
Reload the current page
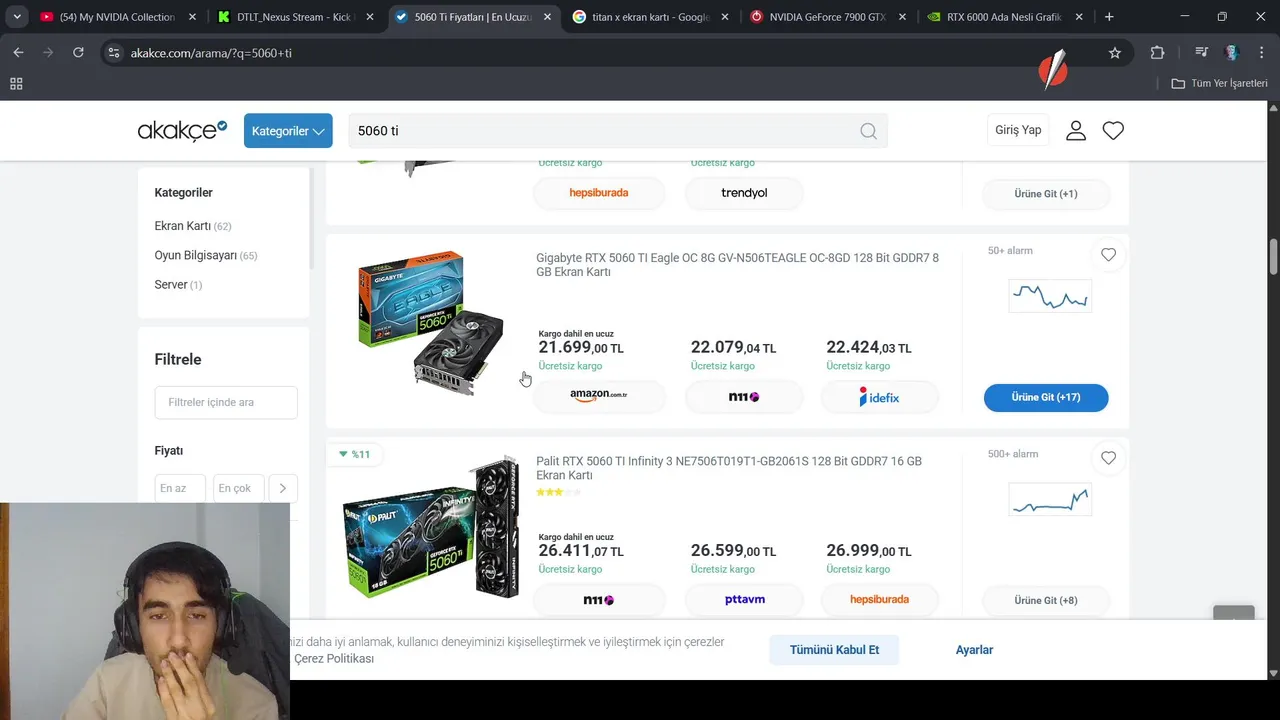tap(78, 52)
